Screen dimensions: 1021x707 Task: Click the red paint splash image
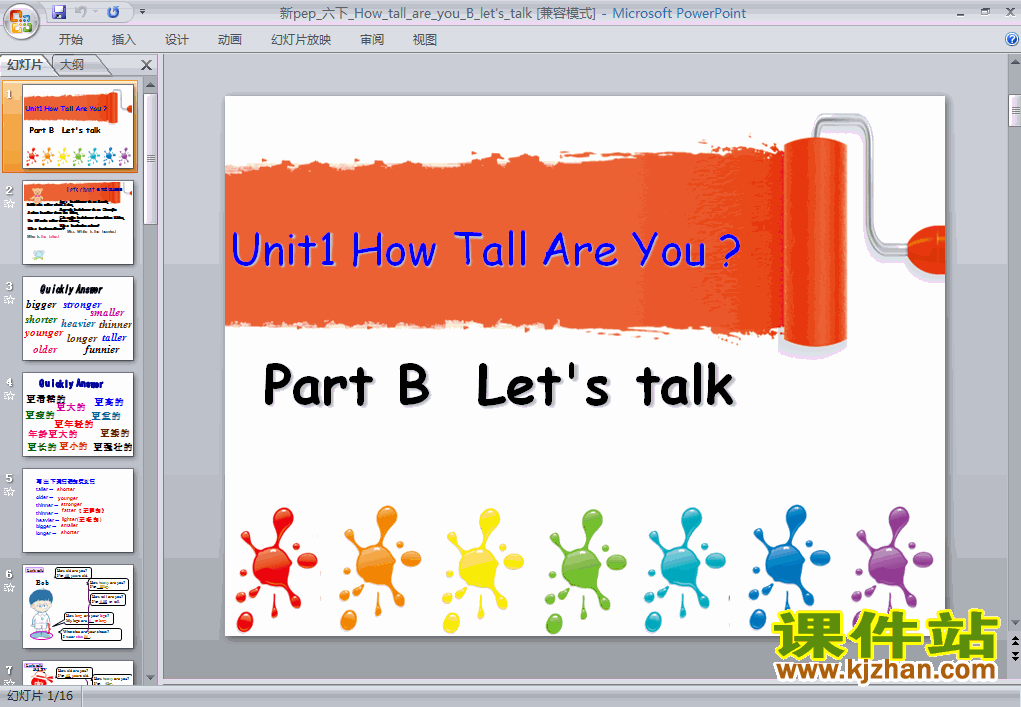(x=277, y=568)
